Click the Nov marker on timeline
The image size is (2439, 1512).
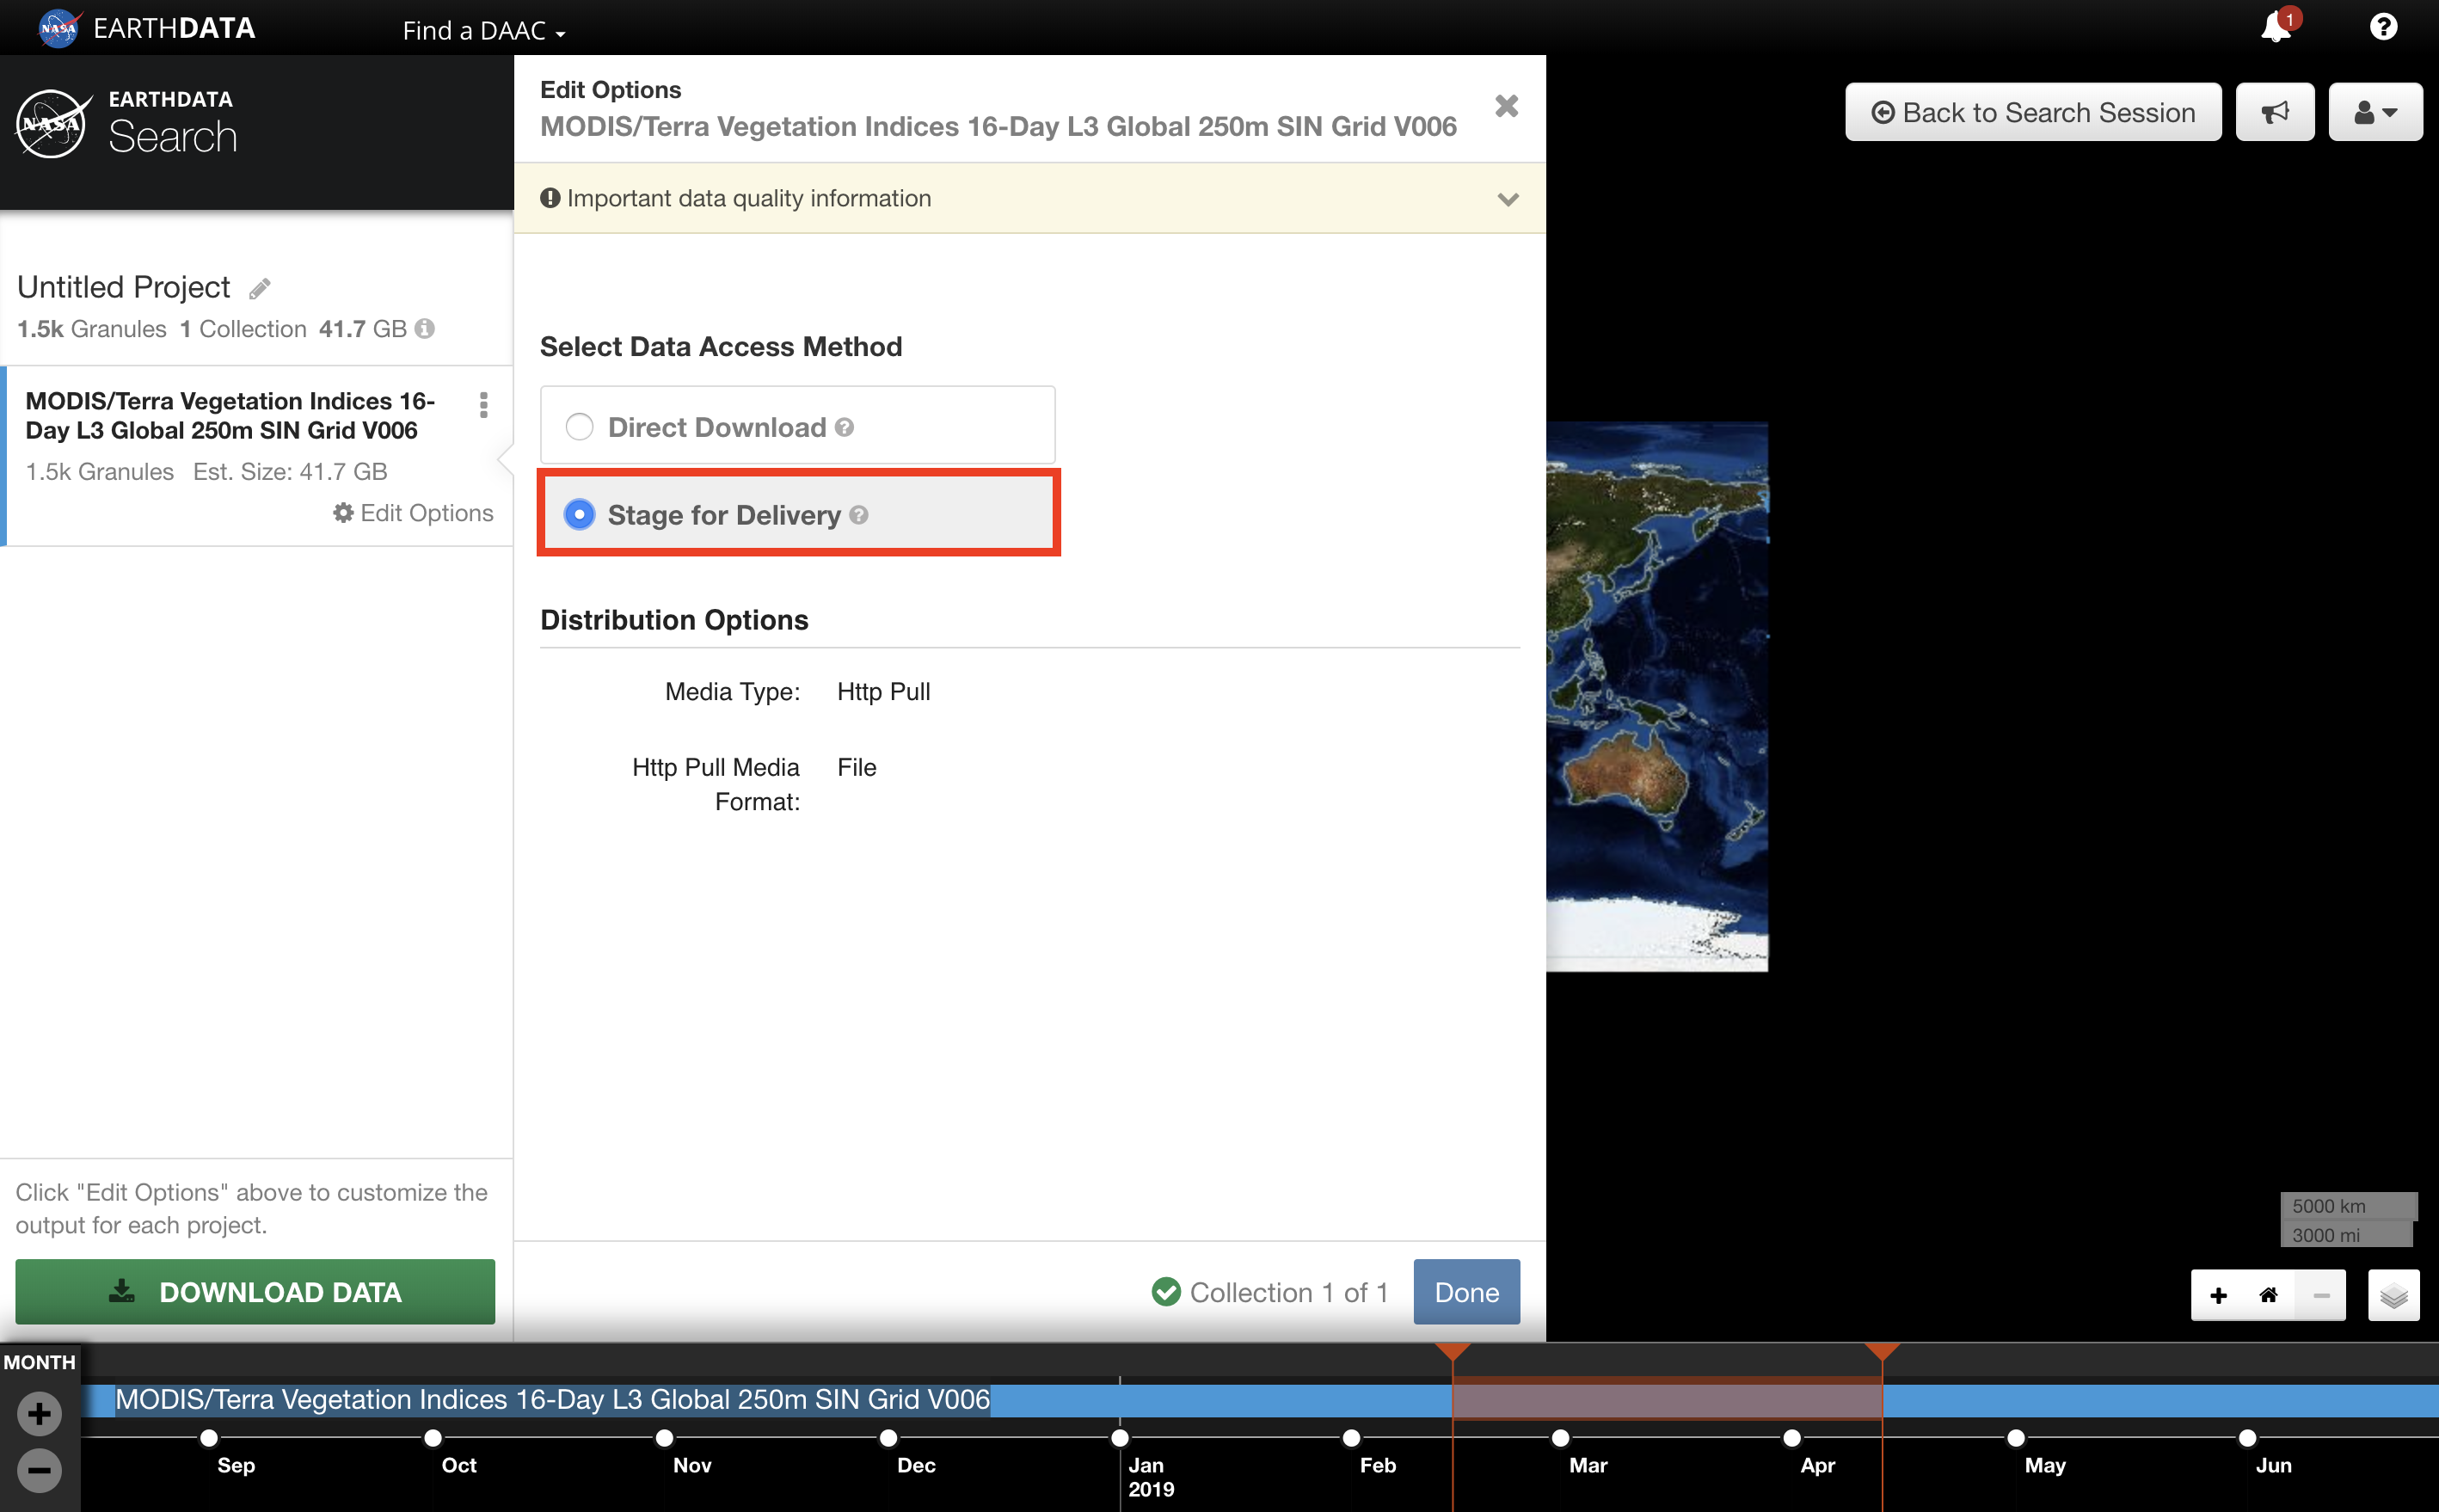coord(664,1438)
